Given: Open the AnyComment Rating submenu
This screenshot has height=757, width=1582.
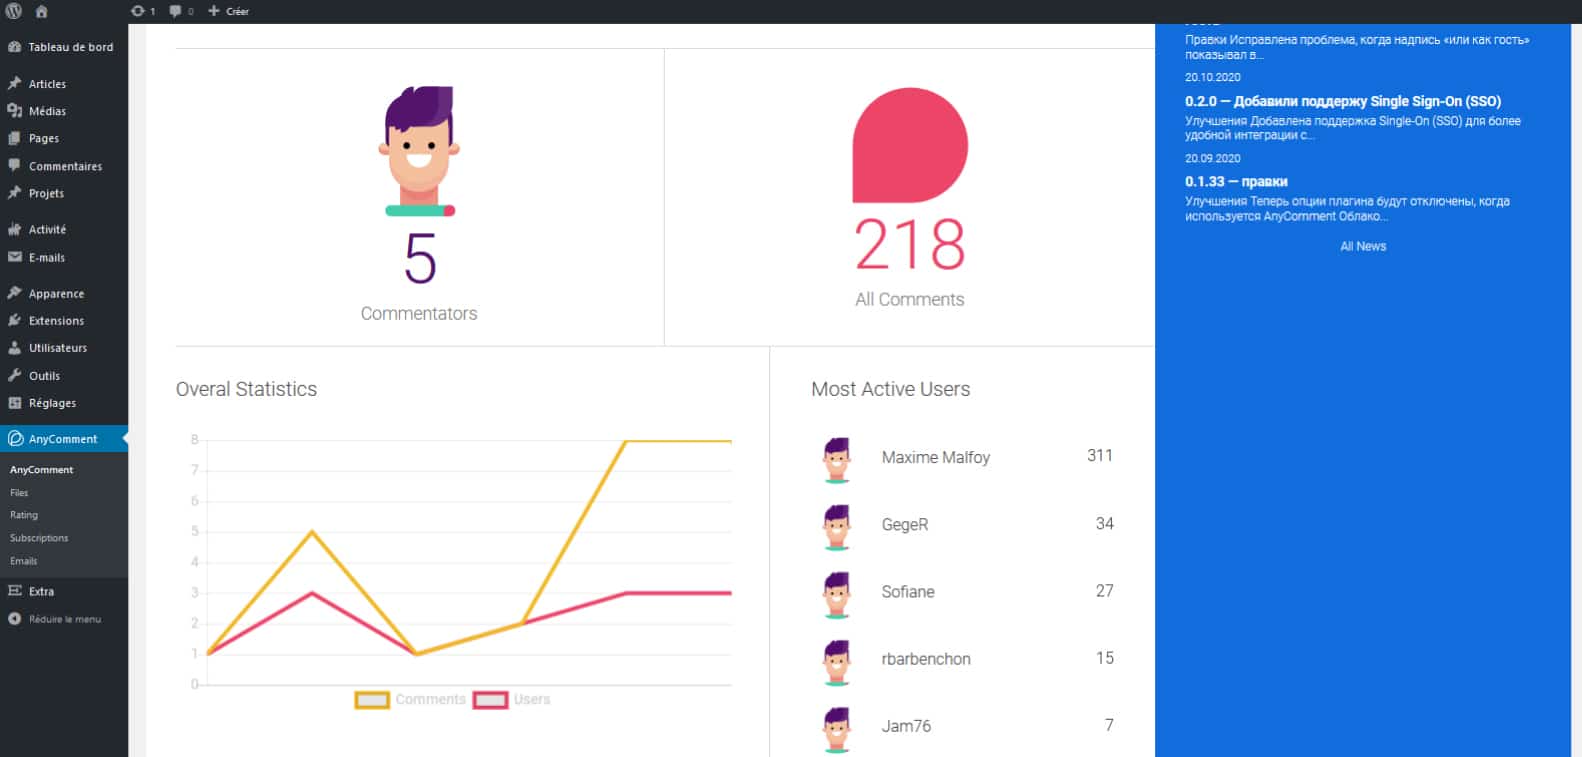Looking at the screenshot, I should tap(24, 515).
